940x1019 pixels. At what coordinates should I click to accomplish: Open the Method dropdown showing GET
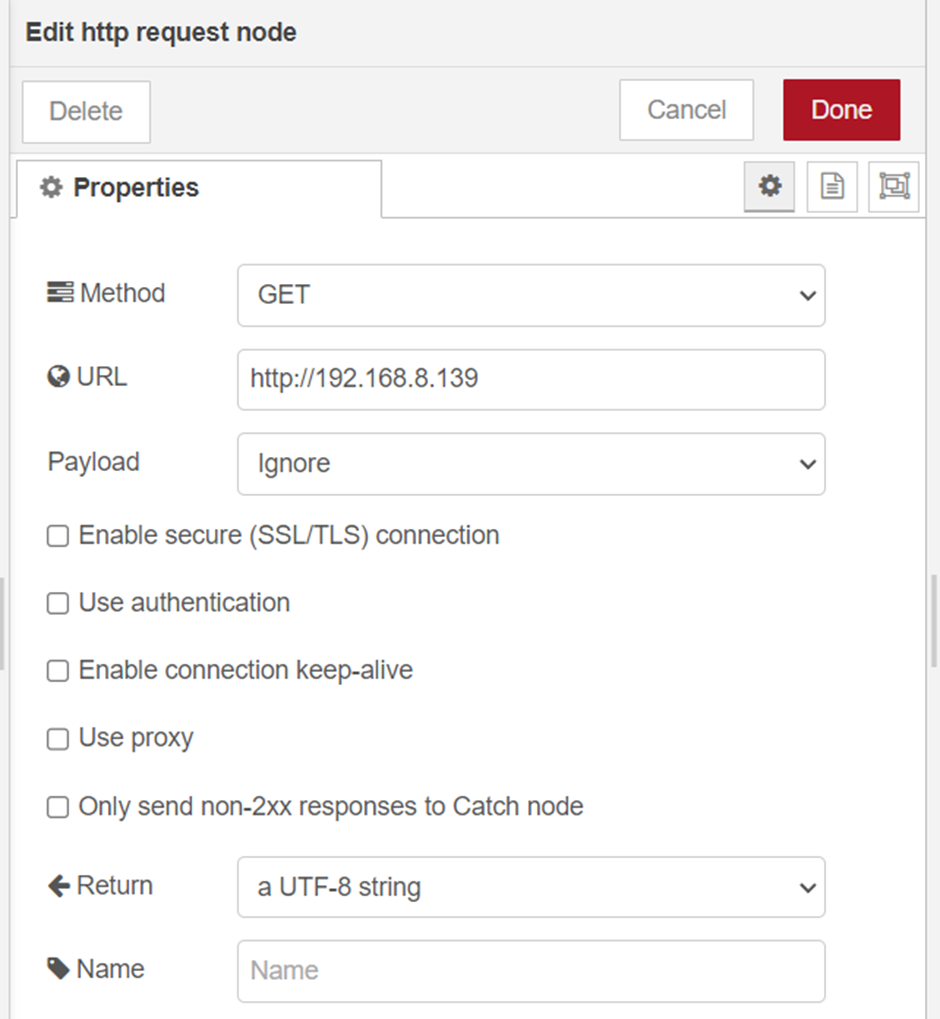click(531, 295)
